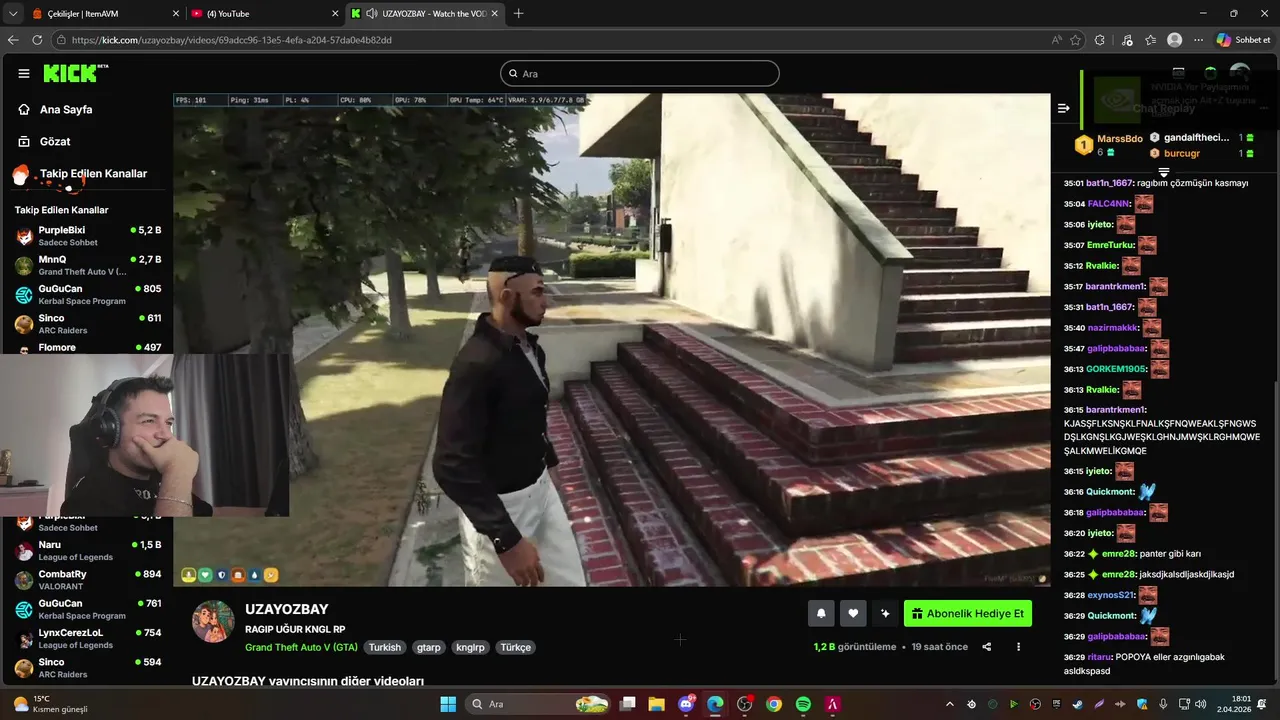Click username ritaru in chat
This screenshot has height=720, width=1280.
1099,657
